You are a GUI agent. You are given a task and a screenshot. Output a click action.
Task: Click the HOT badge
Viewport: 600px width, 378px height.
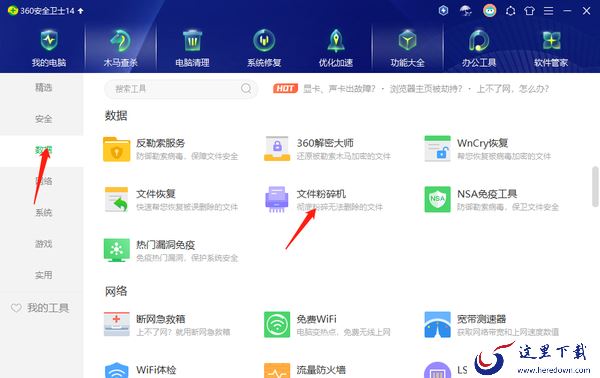(x=285, y=89)
